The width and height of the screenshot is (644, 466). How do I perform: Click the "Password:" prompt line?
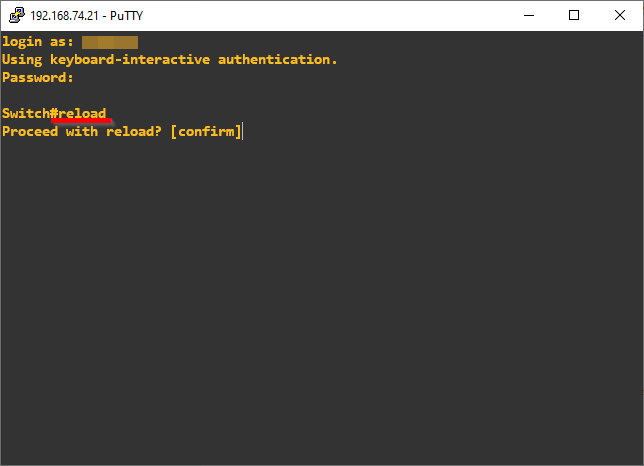pos(38,77)
